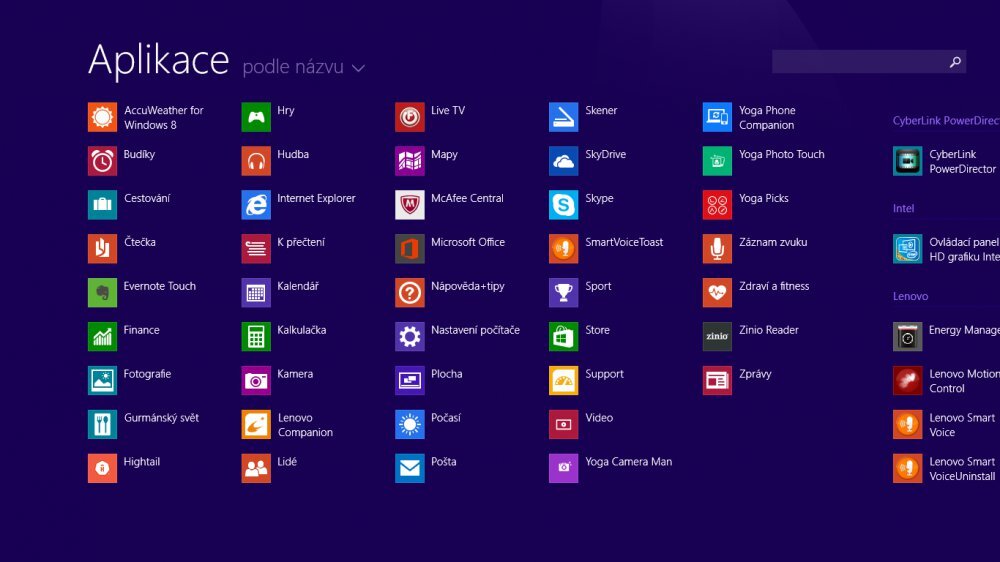The image size is (1000, 562).
Task: Launch the Support gauge icon
Action: click(x=563, y=381)
